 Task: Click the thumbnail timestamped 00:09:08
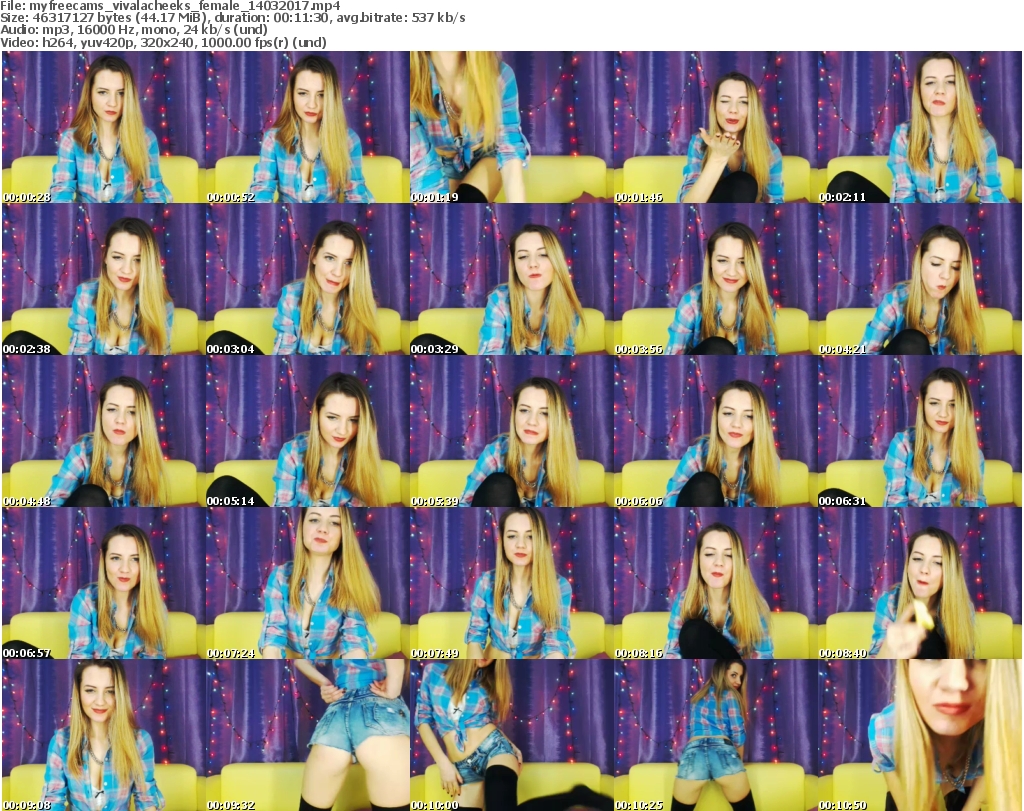[104, 735]
